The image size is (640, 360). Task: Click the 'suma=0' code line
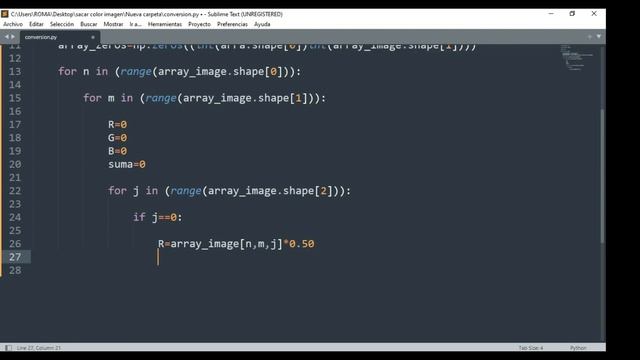[127, 164]
